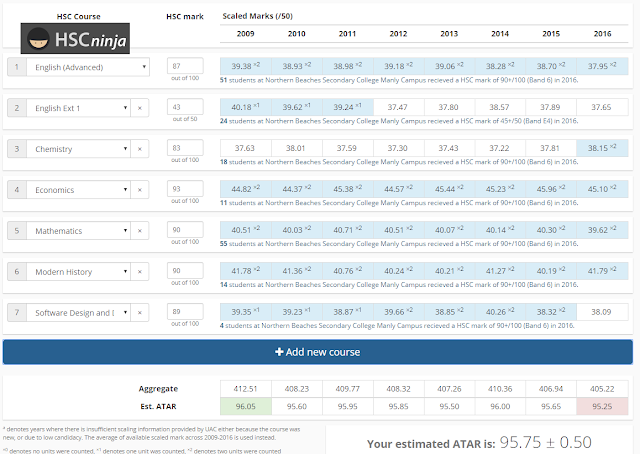Click the green 96.05 estimated ATAR cell
The width and height of the screenshot is (640, 454).
[x=246, y=406]
